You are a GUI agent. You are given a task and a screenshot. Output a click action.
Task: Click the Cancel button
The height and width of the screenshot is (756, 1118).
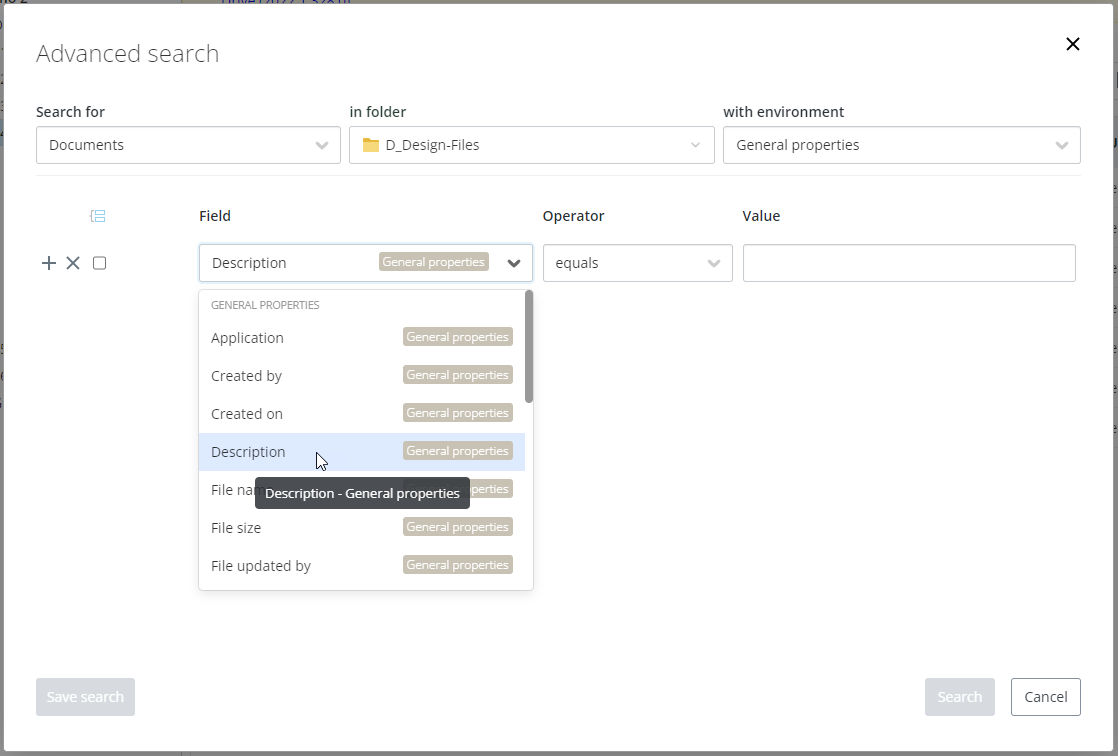coord(1045,697)
